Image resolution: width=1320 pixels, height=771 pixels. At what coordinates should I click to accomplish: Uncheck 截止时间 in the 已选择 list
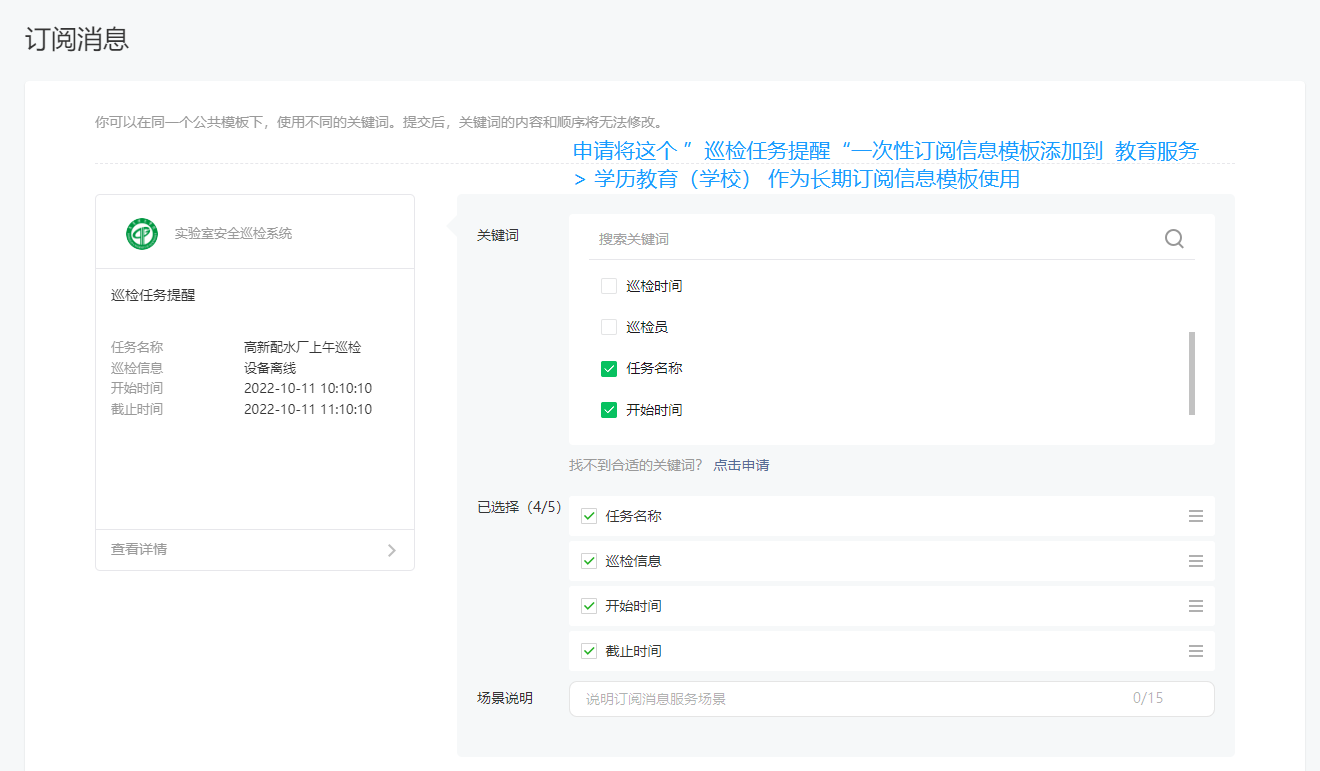[588, 651]
